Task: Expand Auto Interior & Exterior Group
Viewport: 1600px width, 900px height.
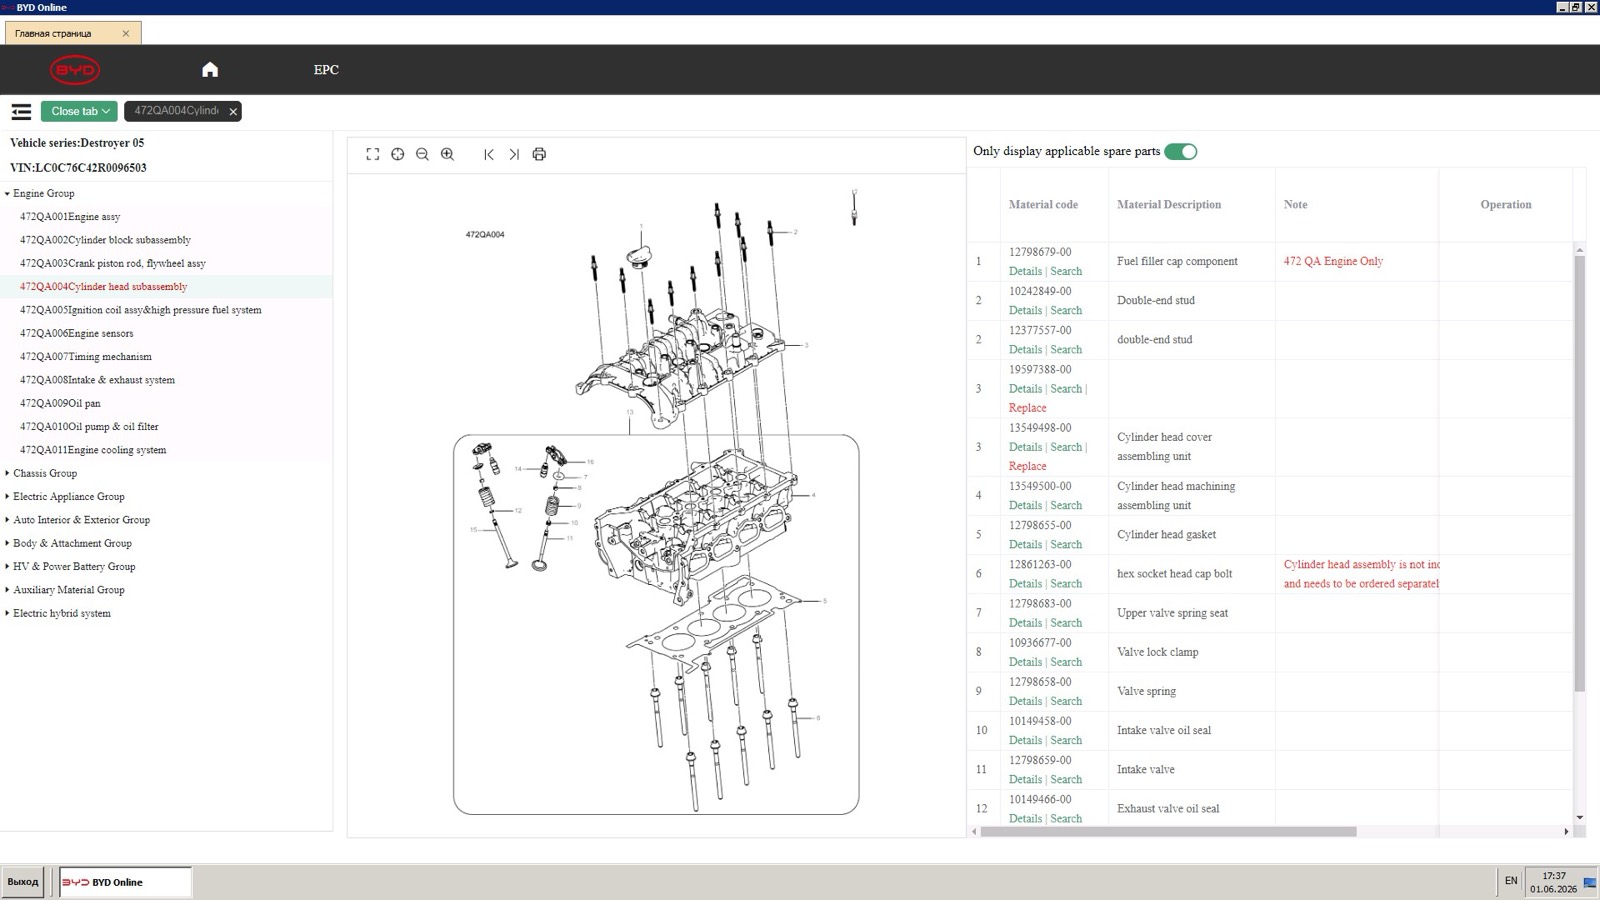Action: click(7, 520)
